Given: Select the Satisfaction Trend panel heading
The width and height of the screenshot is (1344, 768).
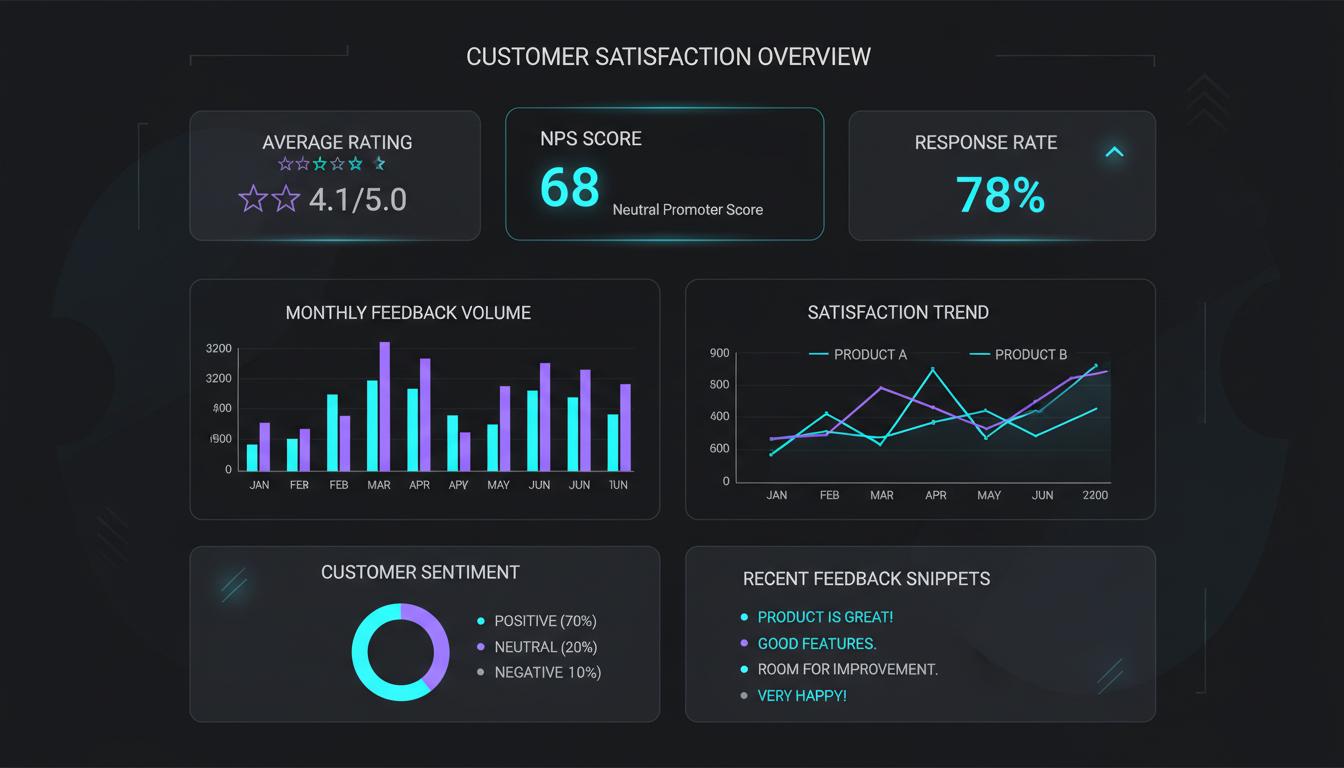Looking at the screenshot, I should (x=898, y=313).
